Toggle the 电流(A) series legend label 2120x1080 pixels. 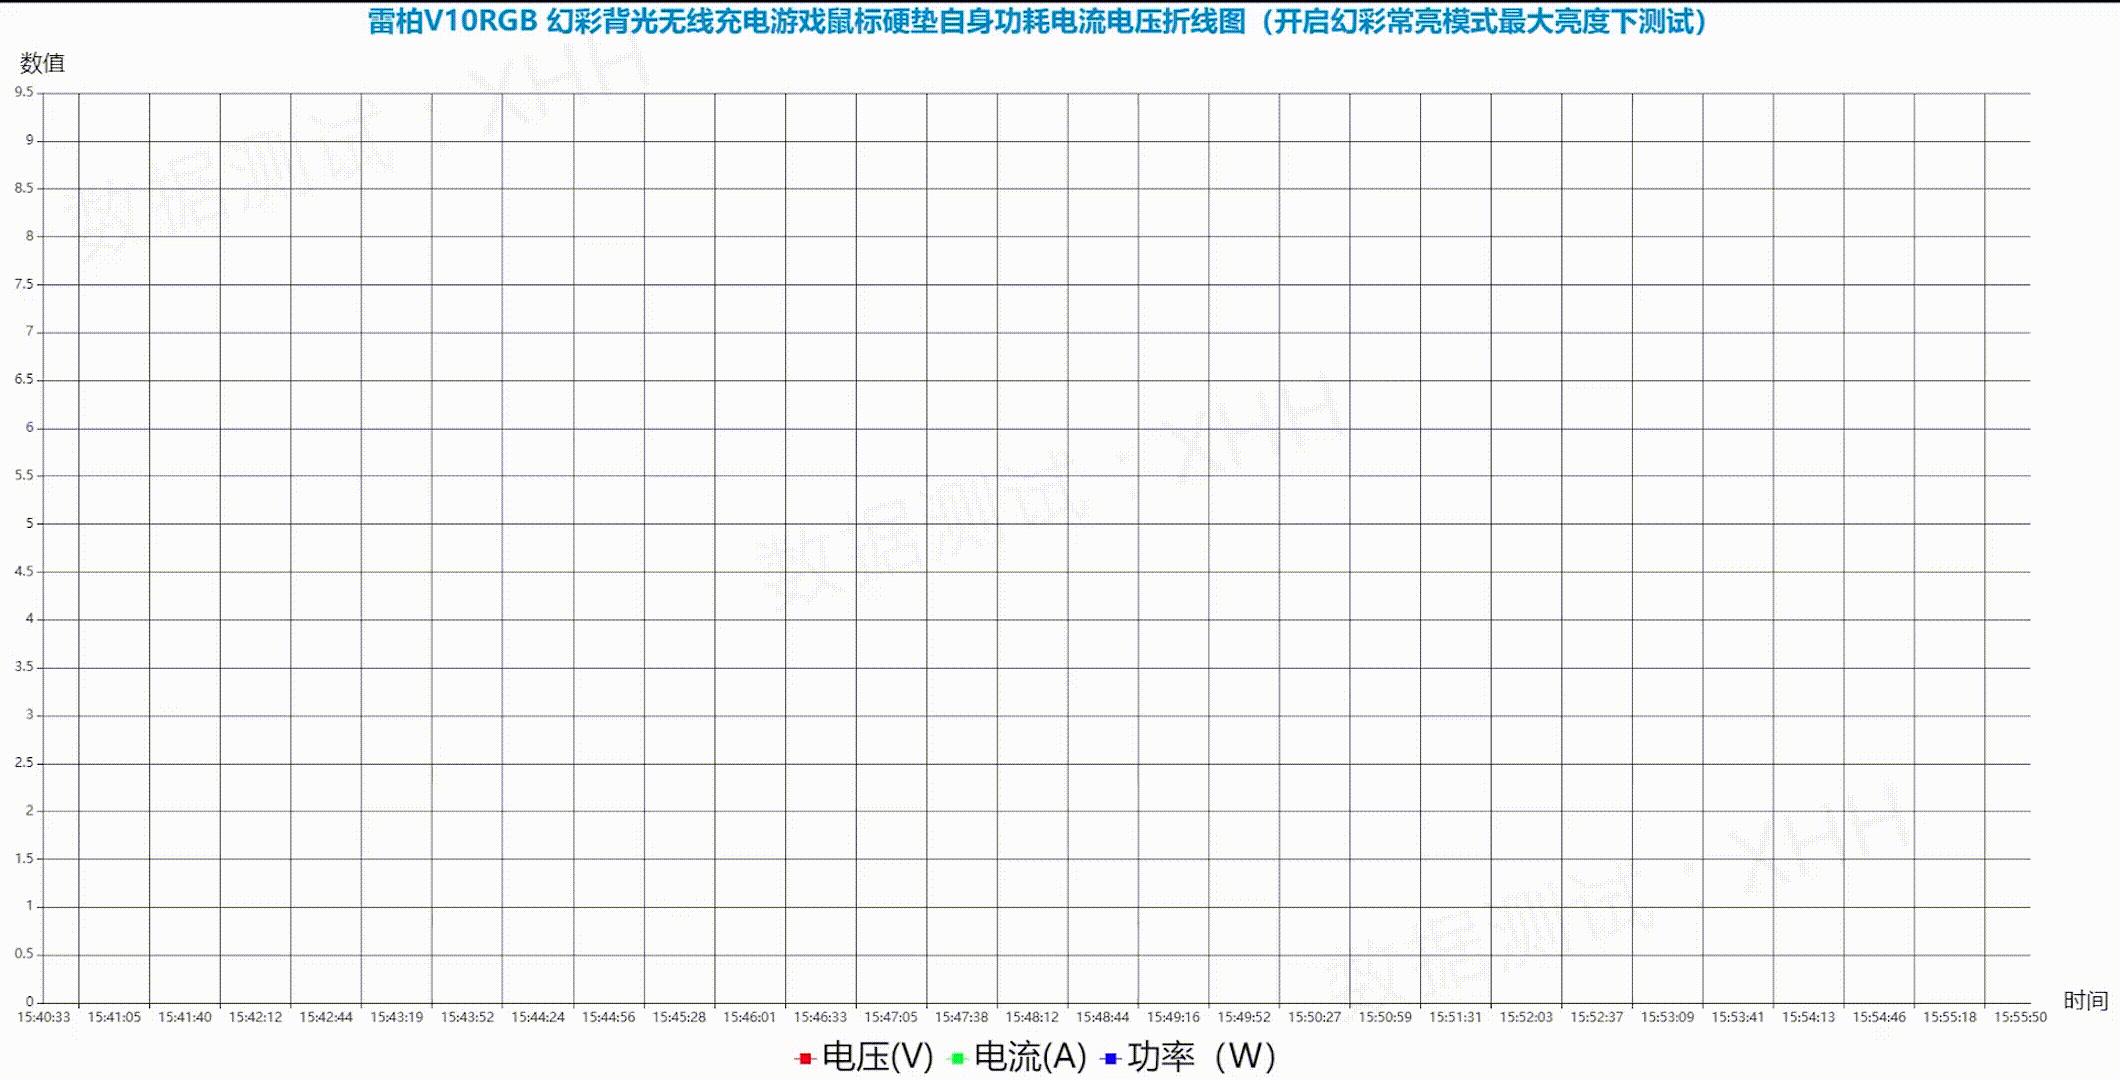click(x=1030, y=1057)
